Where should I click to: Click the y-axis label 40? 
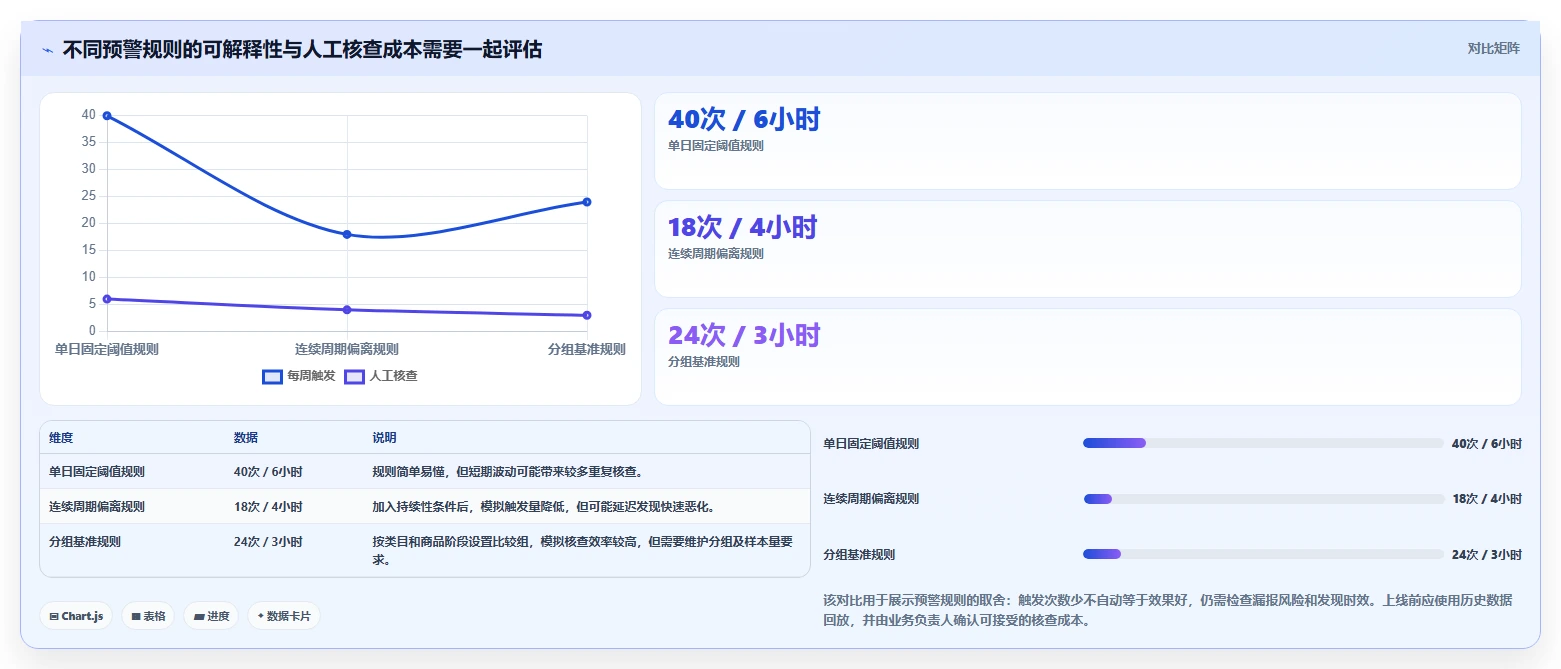coord(89,115)
